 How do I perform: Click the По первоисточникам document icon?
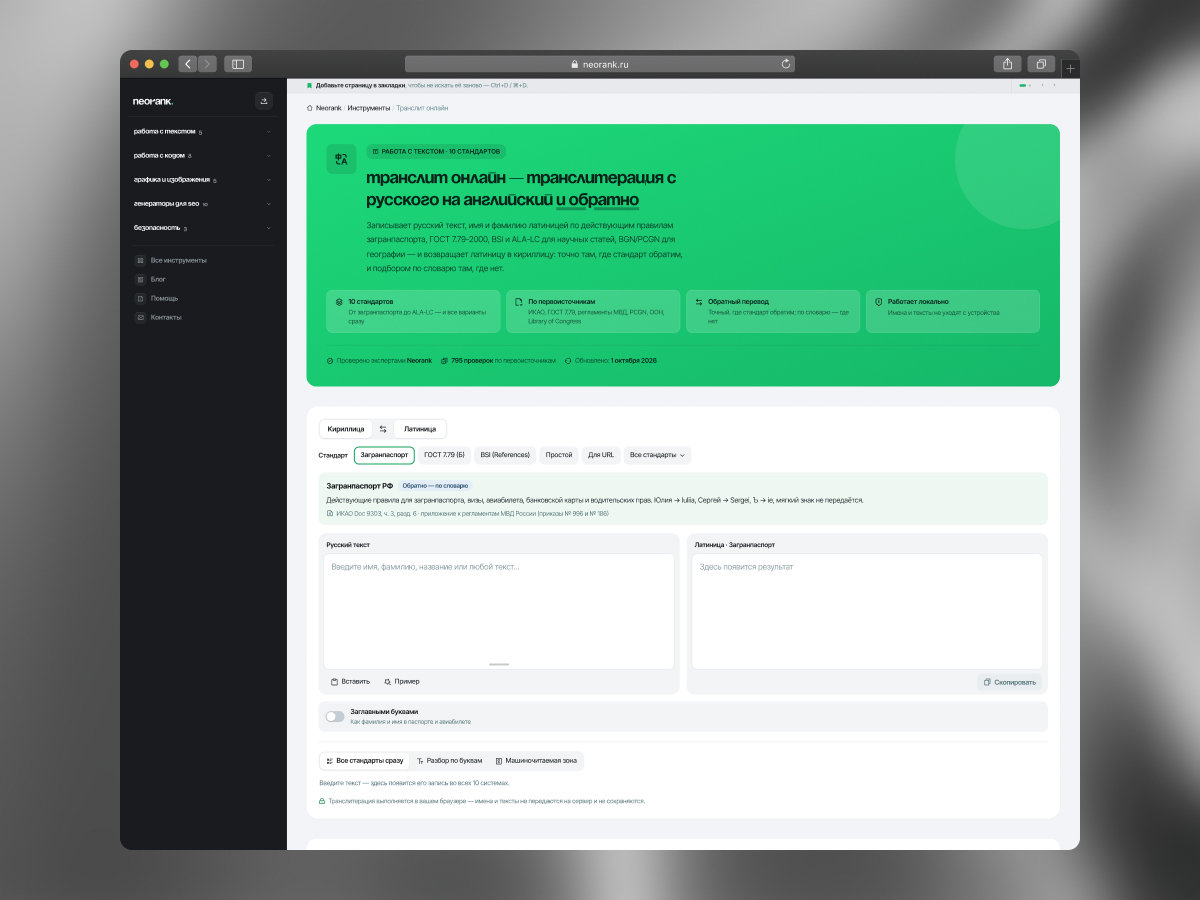point(519,301)
